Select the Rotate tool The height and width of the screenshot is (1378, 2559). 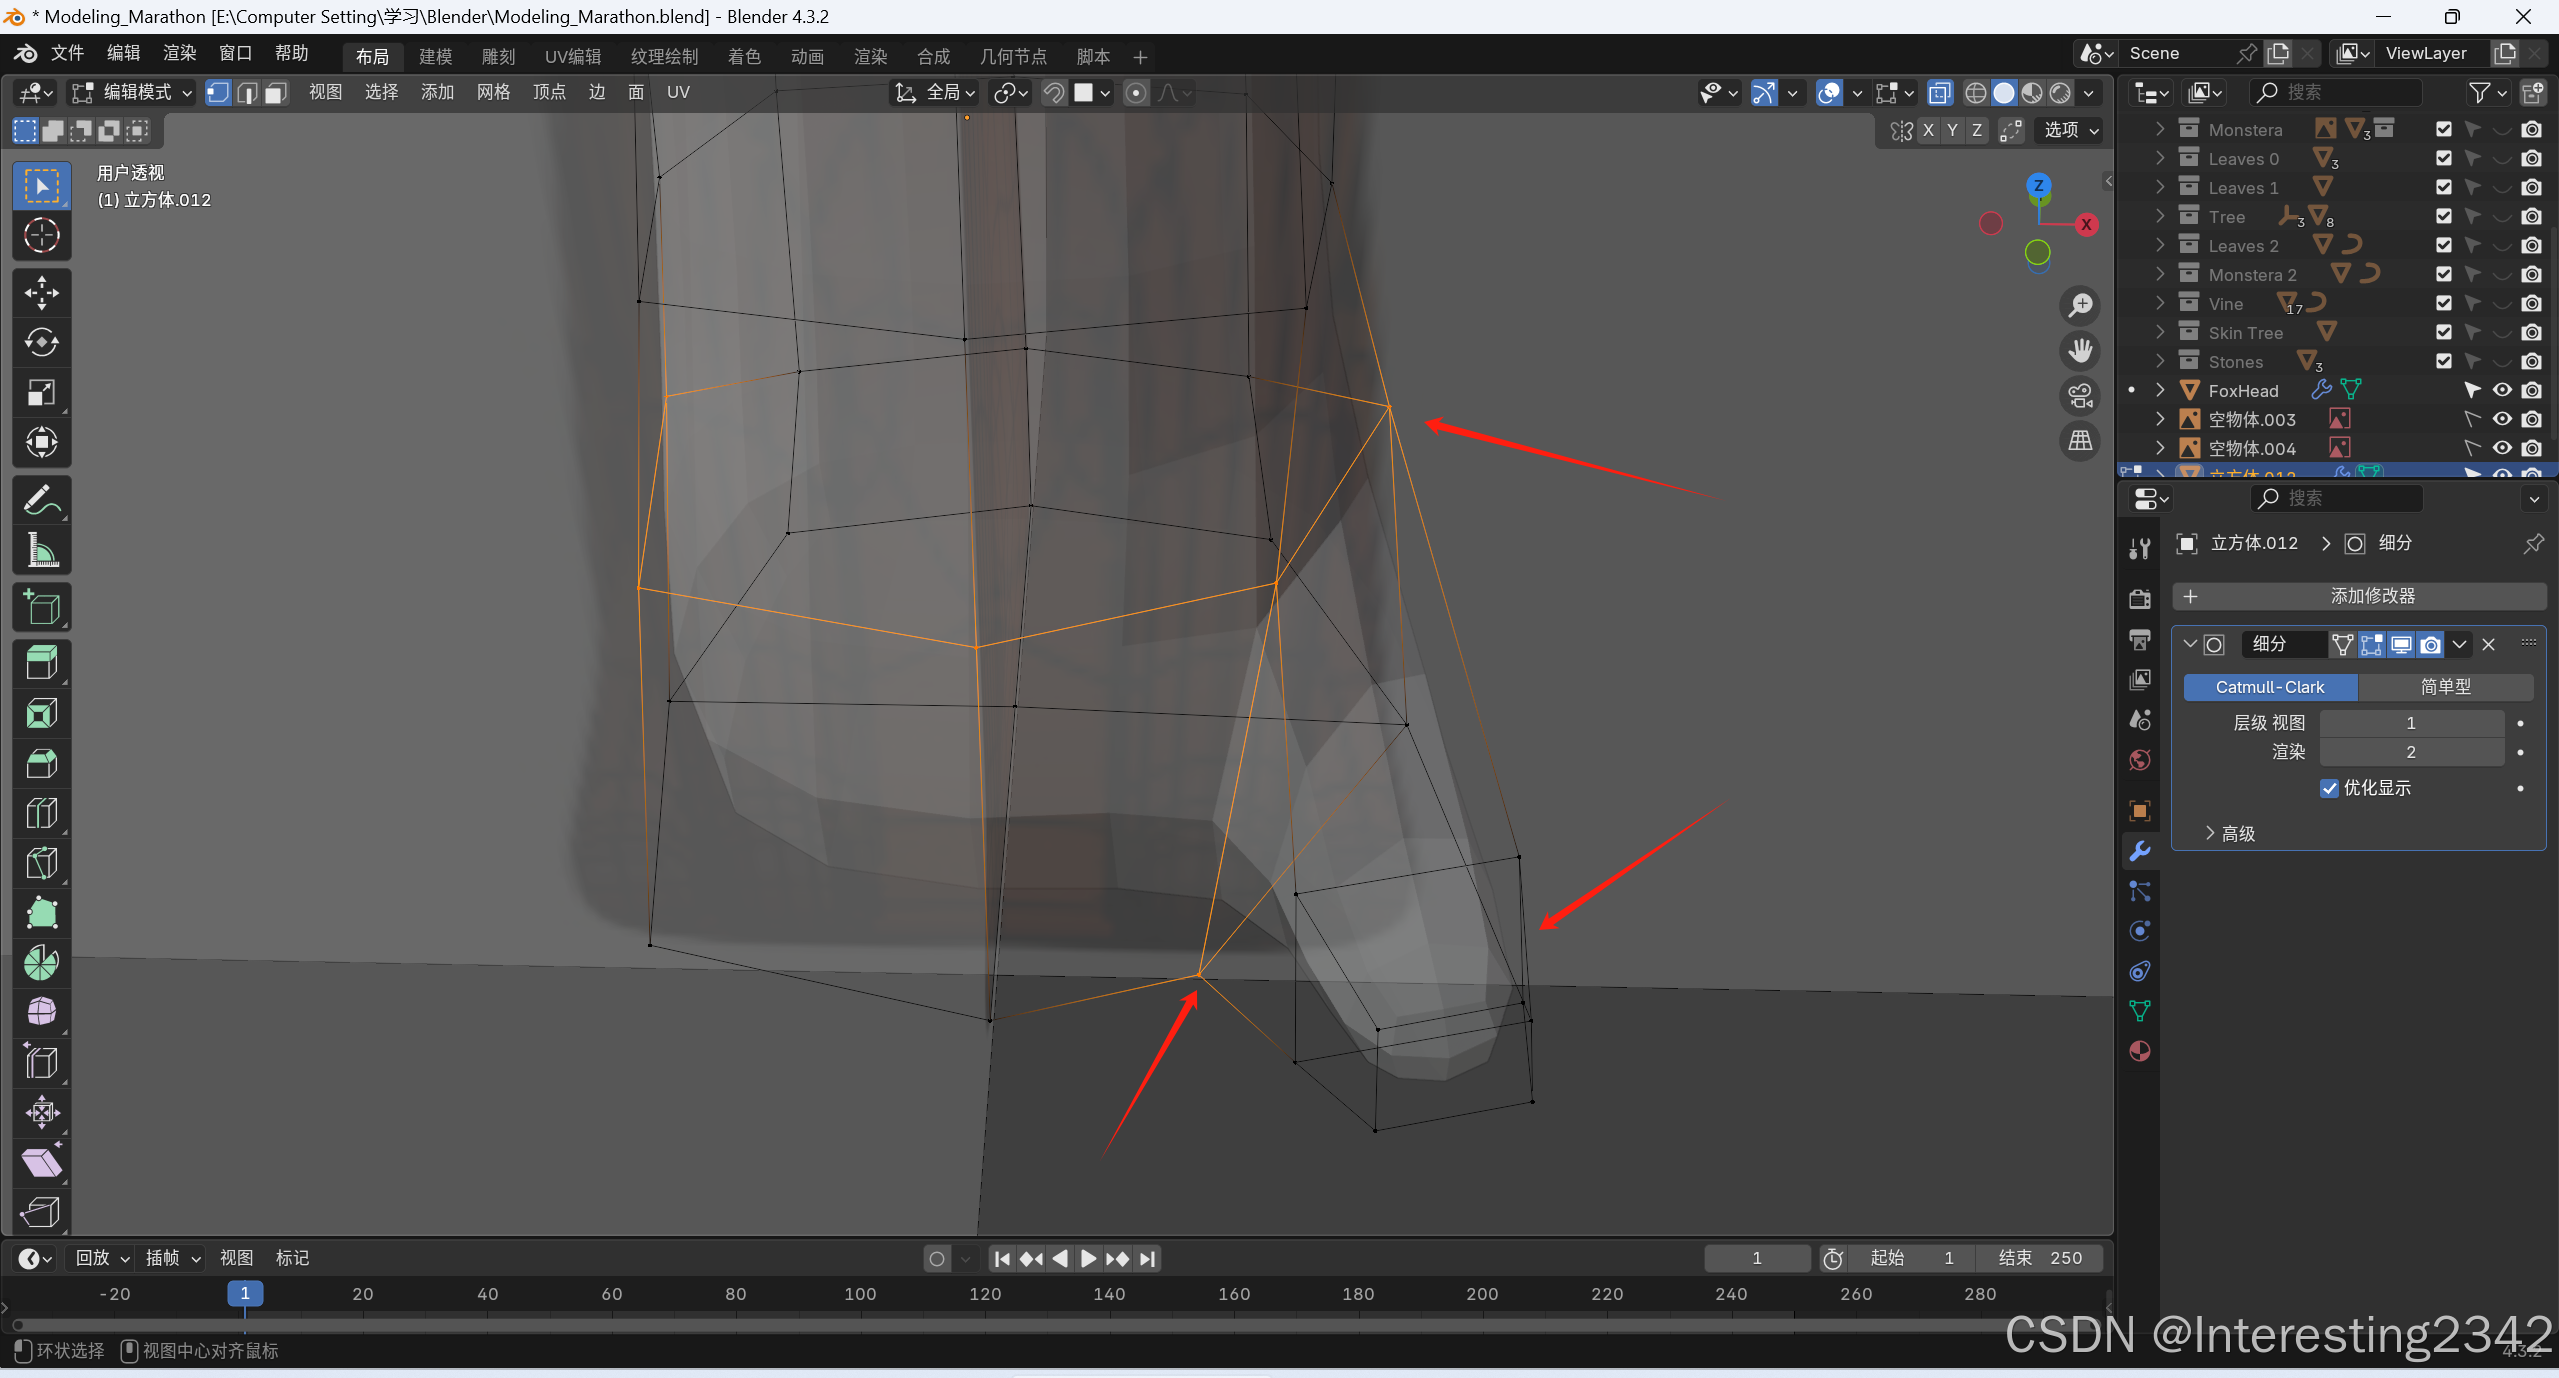tap(41, 343)
